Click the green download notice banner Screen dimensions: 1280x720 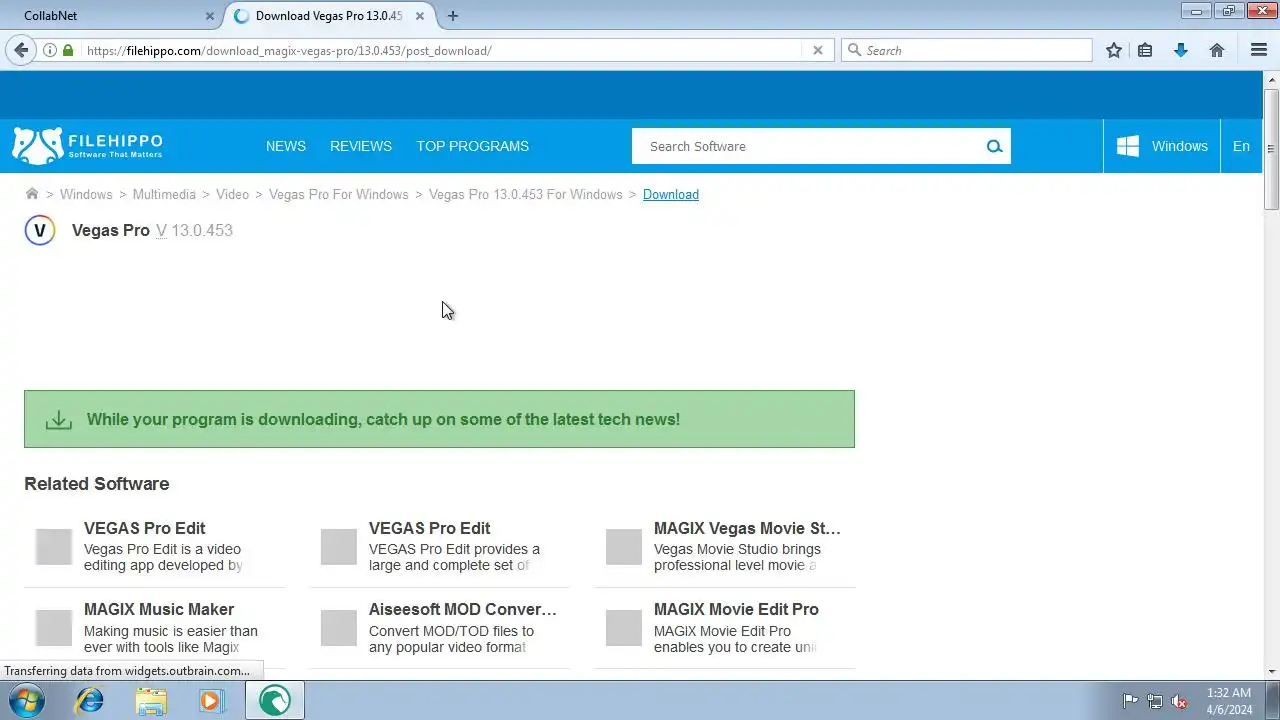pos(439,419)
